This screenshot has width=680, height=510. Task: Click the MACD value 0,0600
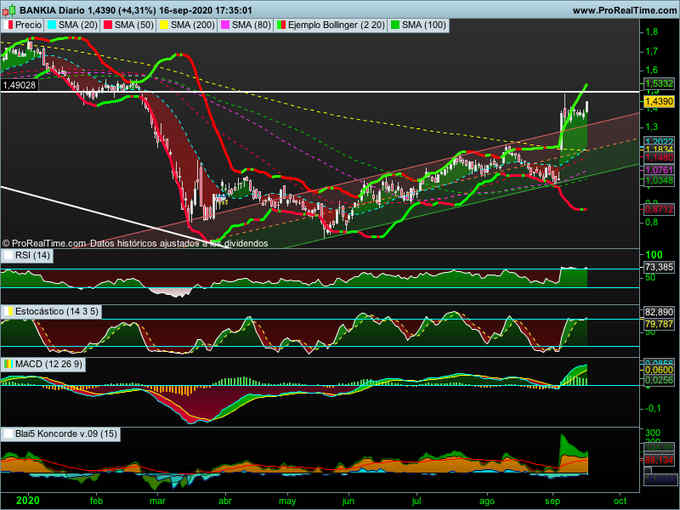tap(659, 370)
